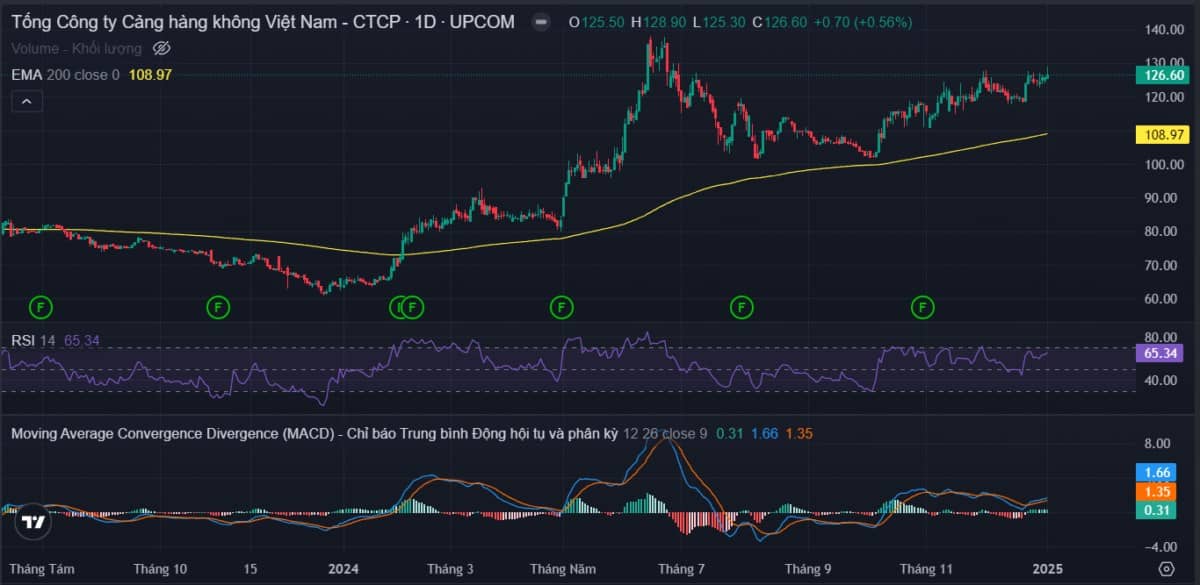Open chart settings via the gear icon
Screen dimensions: 1200x585
click(x=1166, y=568)
